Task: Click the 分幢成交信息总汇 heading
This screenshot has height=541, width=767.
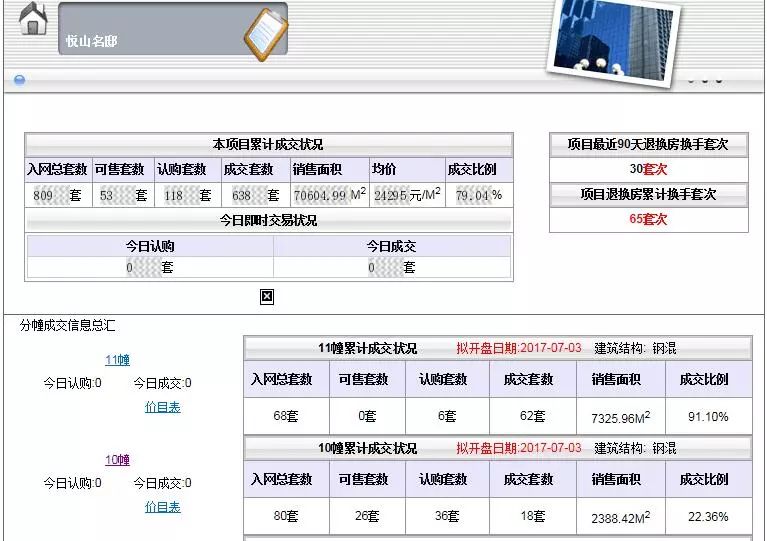Action: pos(68,325)
